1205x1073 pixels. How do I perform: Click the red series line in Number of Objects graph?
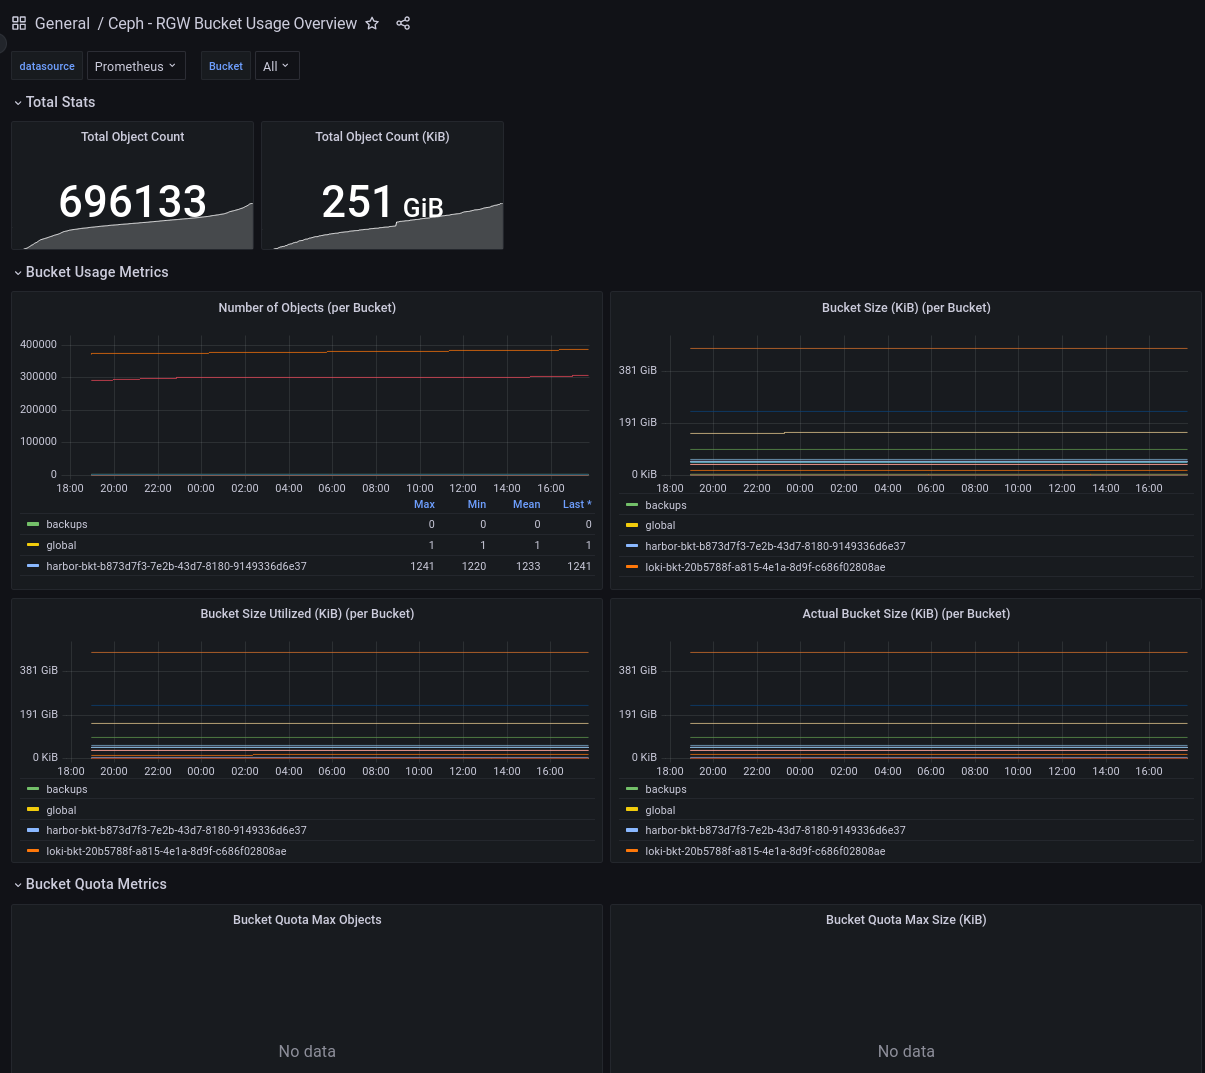click(x=340, y=378)
